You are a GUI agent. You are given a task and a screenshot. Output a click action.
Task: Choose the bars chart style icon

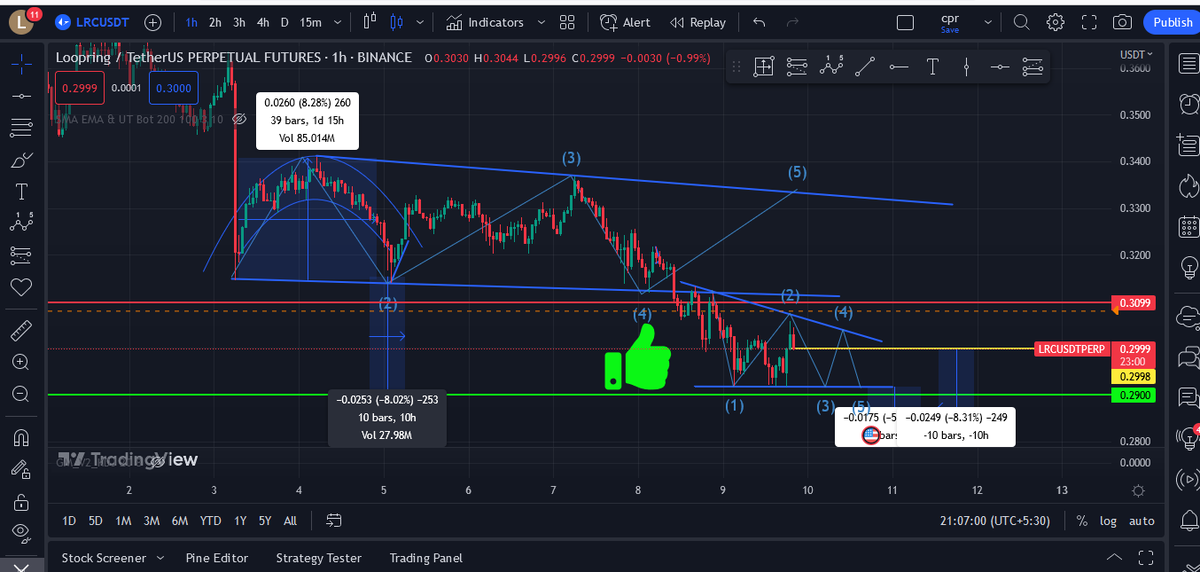[x=370, y=22]
